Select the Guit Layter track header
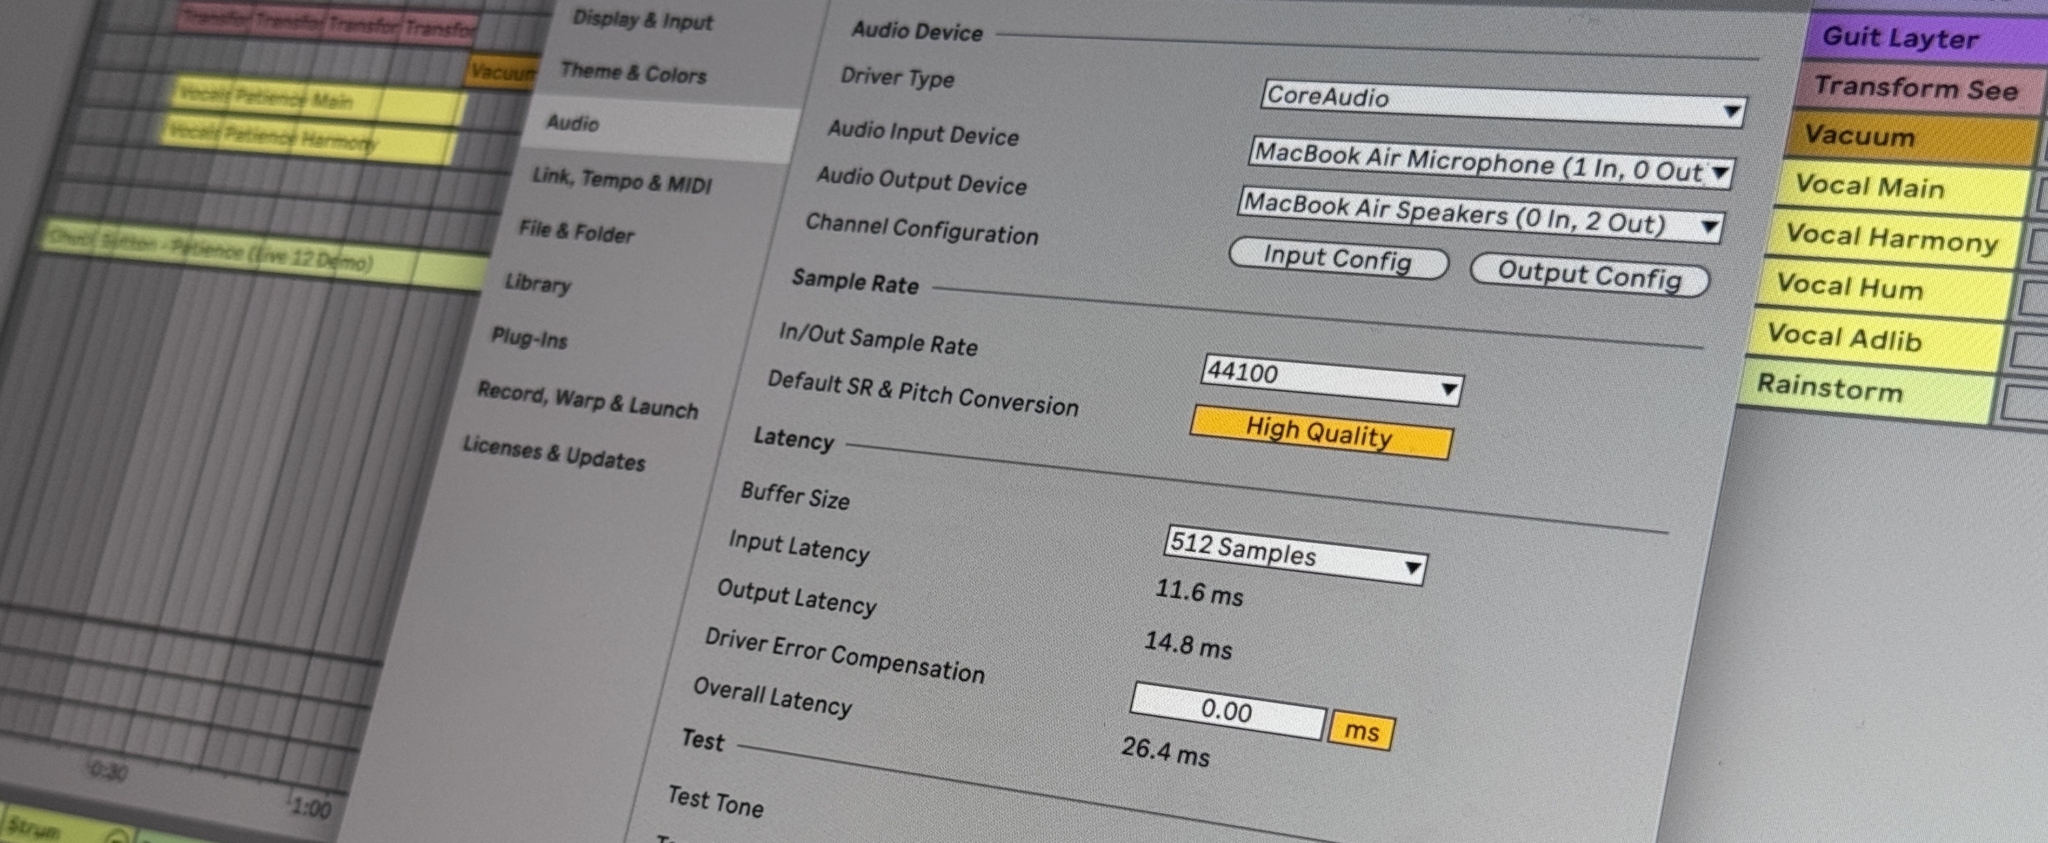The width and height of the screenshot is (2048, 843). pos(1925,39)
